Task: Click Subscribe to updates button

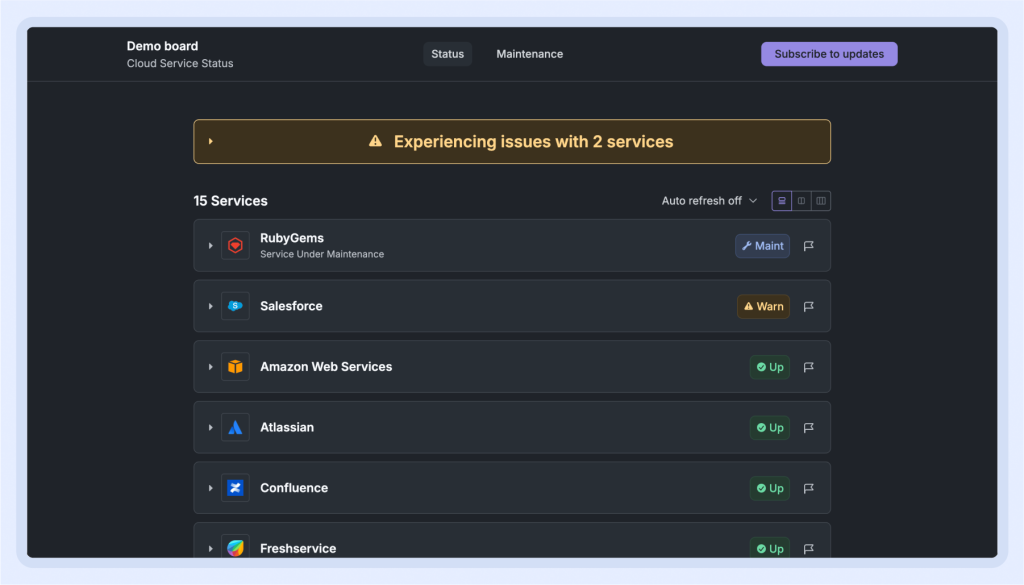Action: pos(829,54)
